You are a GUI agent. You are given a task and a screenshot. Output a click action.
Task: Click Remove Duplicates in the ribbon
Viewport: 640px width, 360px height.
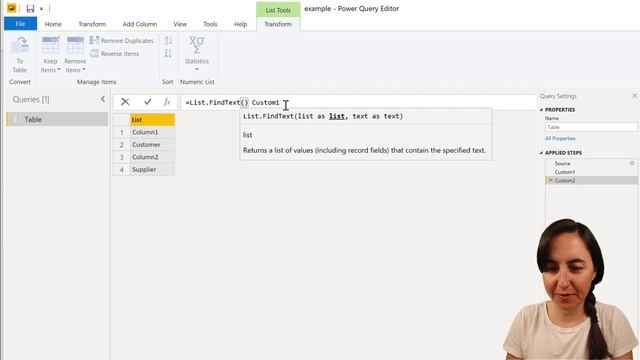coord(122,40)
